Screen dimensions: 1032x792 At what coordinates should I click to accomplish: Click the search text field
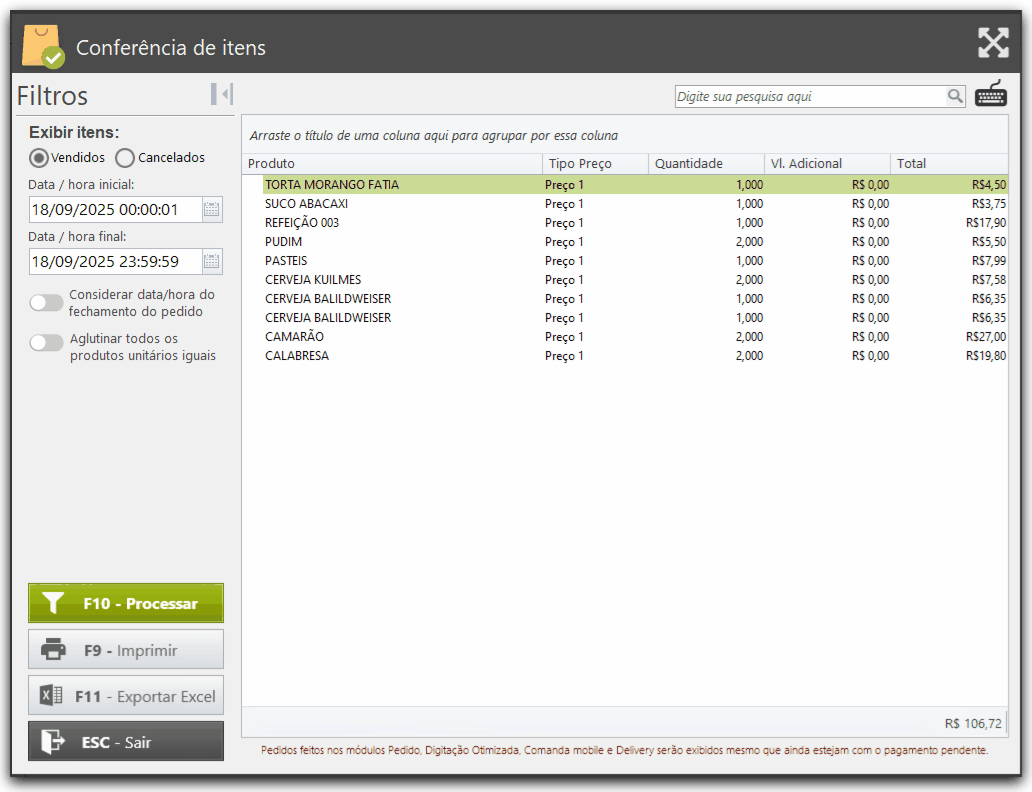[808, 97]
